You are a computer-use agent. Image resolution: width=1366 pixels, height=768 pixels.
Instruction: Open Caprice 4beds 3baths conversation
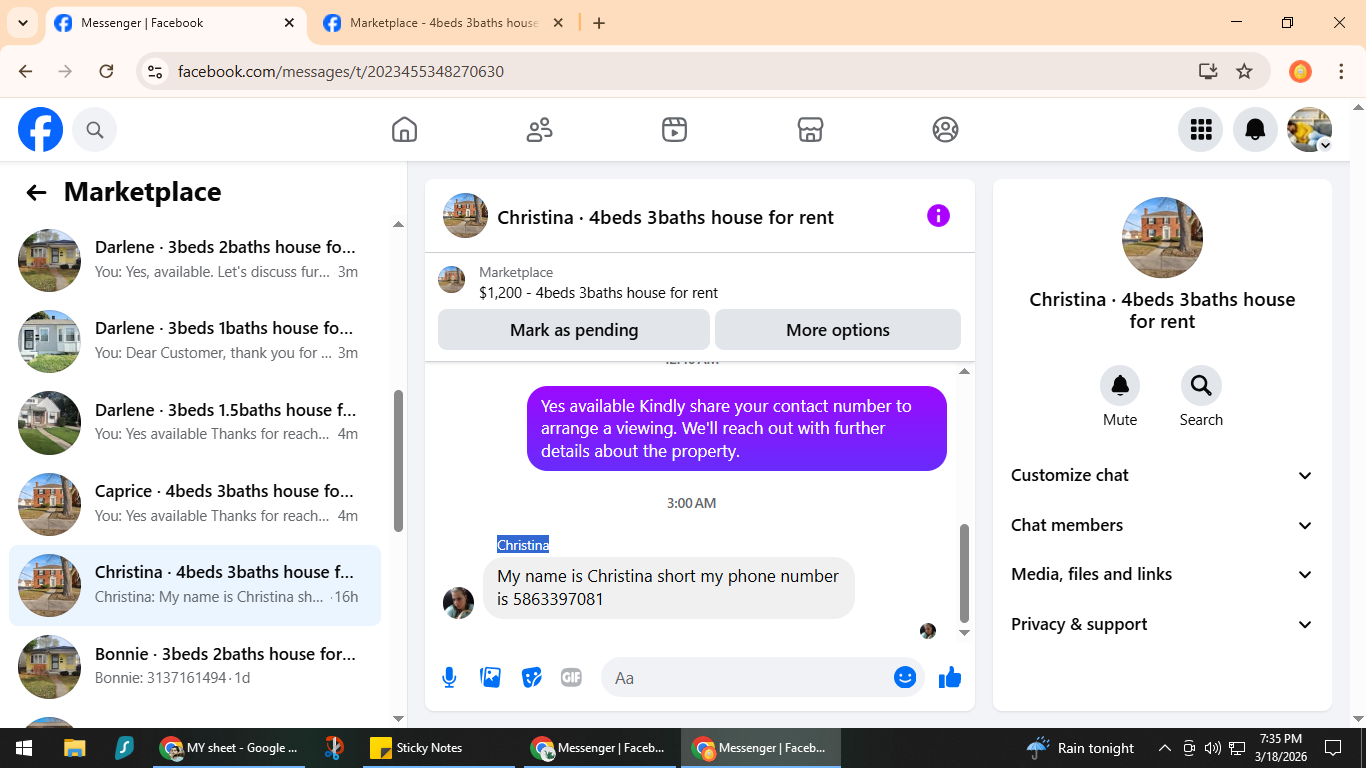point(195,504)
